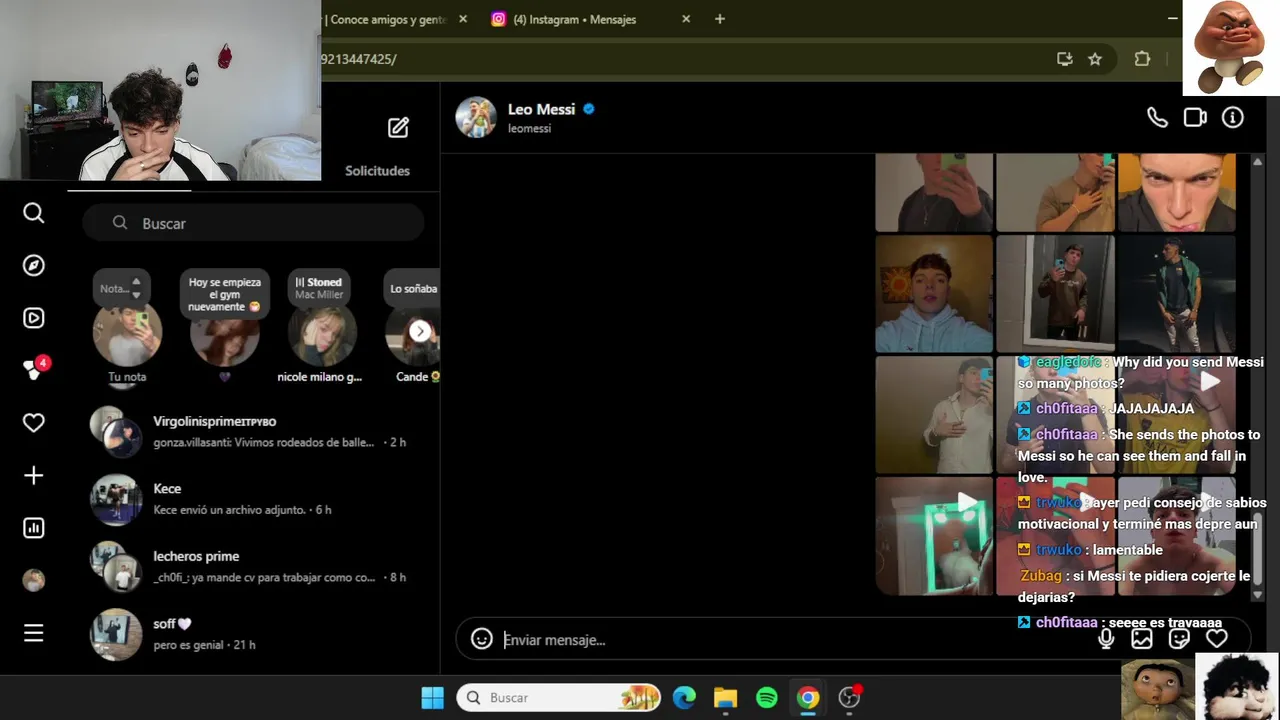The width and height of the screenshot is (1280, 720).
Task: Open the browser extensions puzzle icon
Action: click(x=1142, y=59)
